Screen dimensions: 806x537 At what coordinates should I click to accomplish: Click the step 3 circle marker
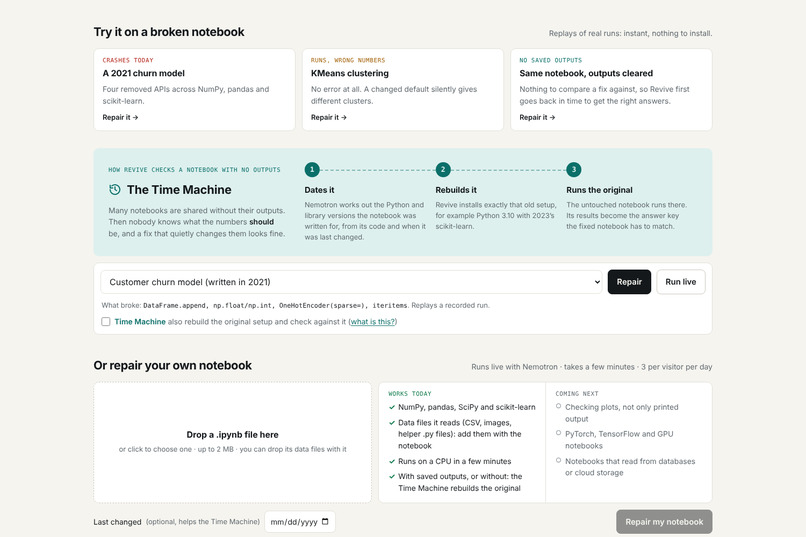click(x=574, y=170)
